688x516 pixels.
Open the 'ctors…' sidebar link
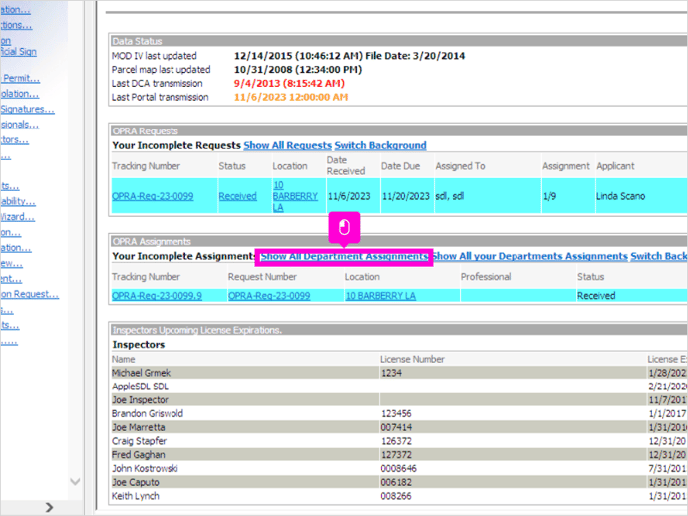pyautogui.click(x=14, y=140)
